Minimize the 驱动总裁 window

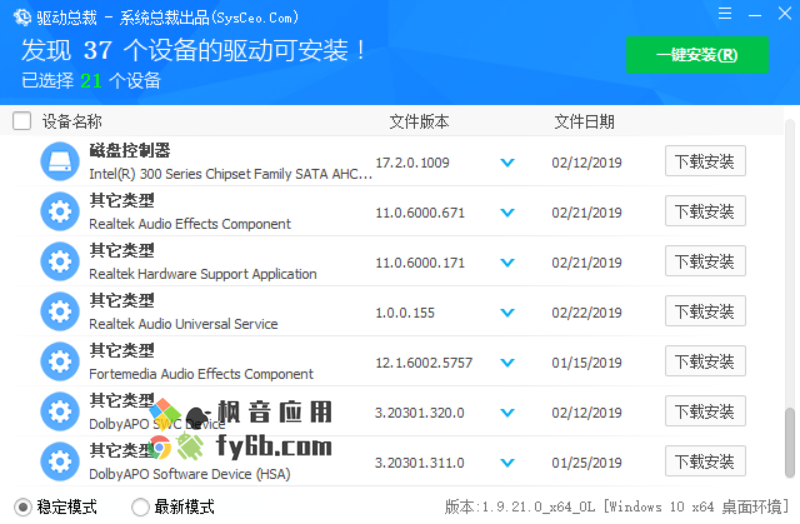coord(755,15)
